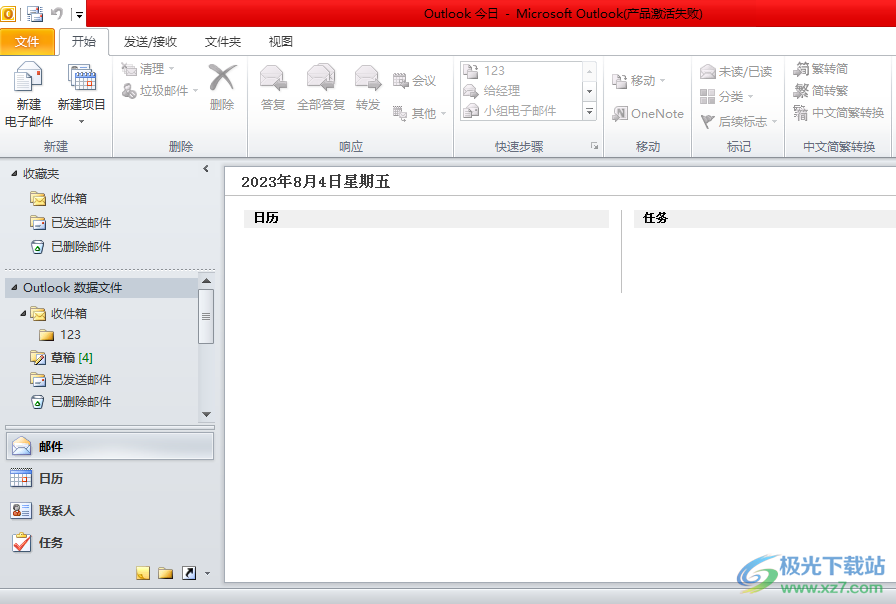Open the 分类 categorize dropdown
The height and width of the screenshot is (604, 896).
point(726,97)
